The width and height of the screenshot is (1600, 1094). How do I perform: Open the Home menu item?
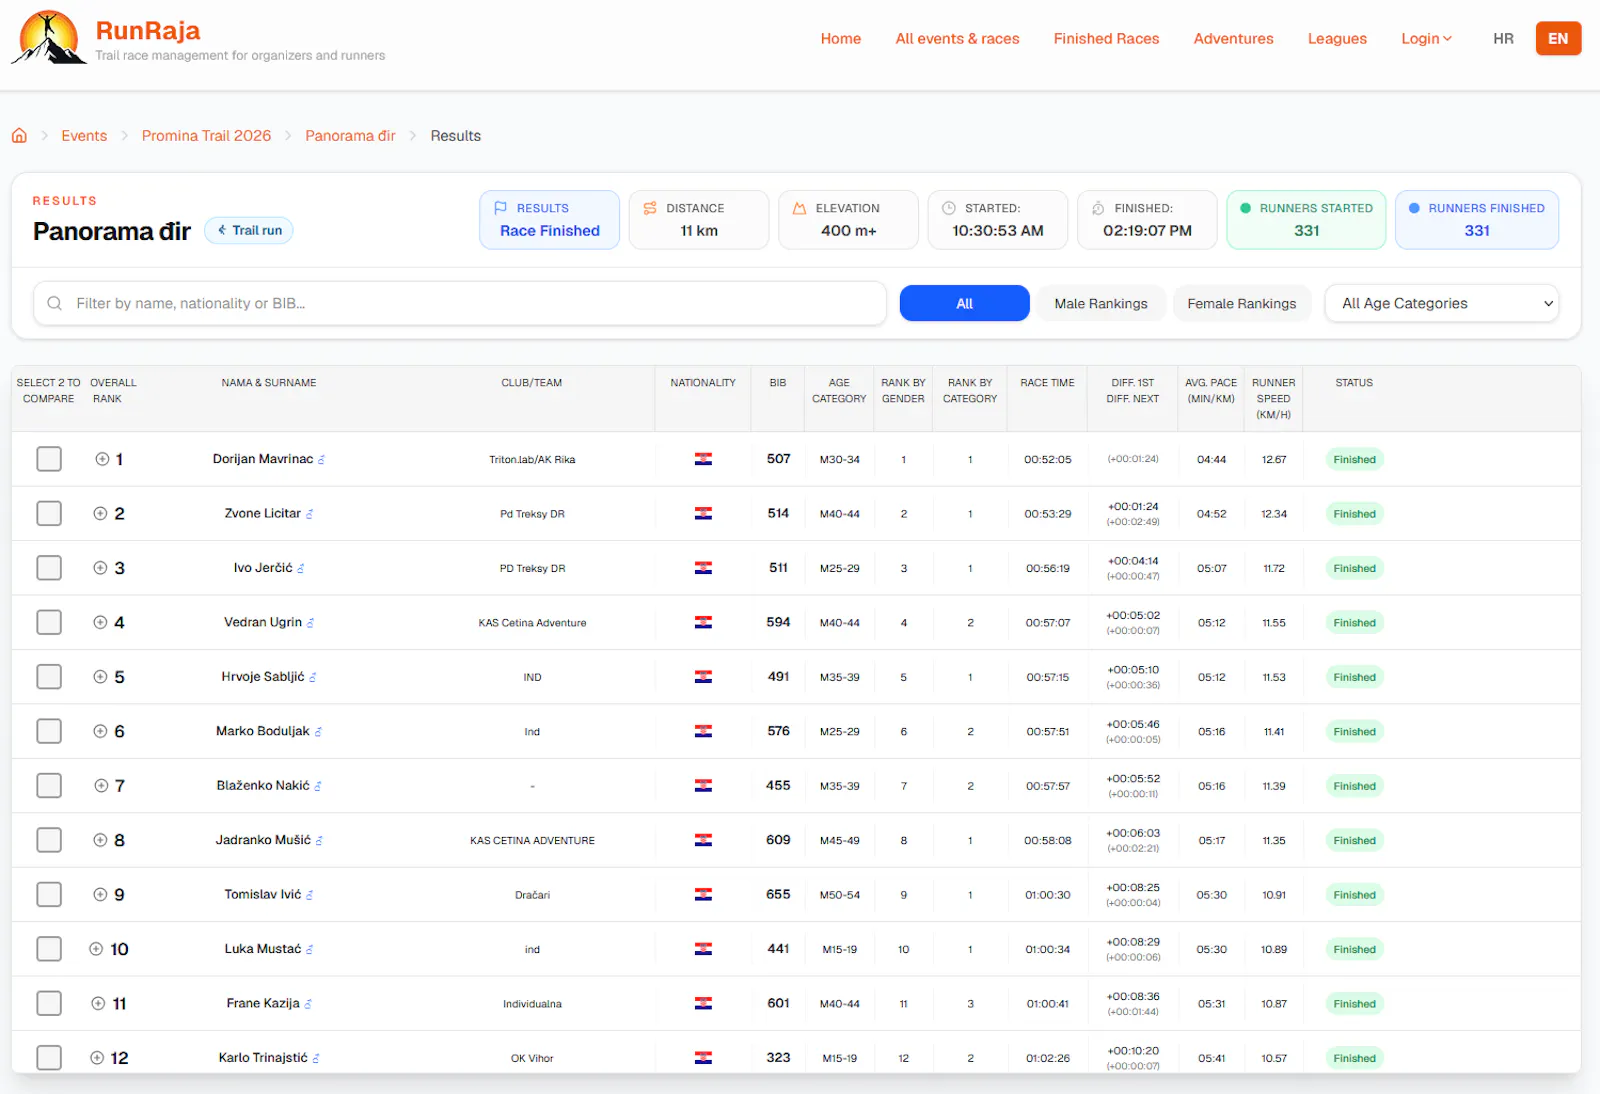[840, 38]
